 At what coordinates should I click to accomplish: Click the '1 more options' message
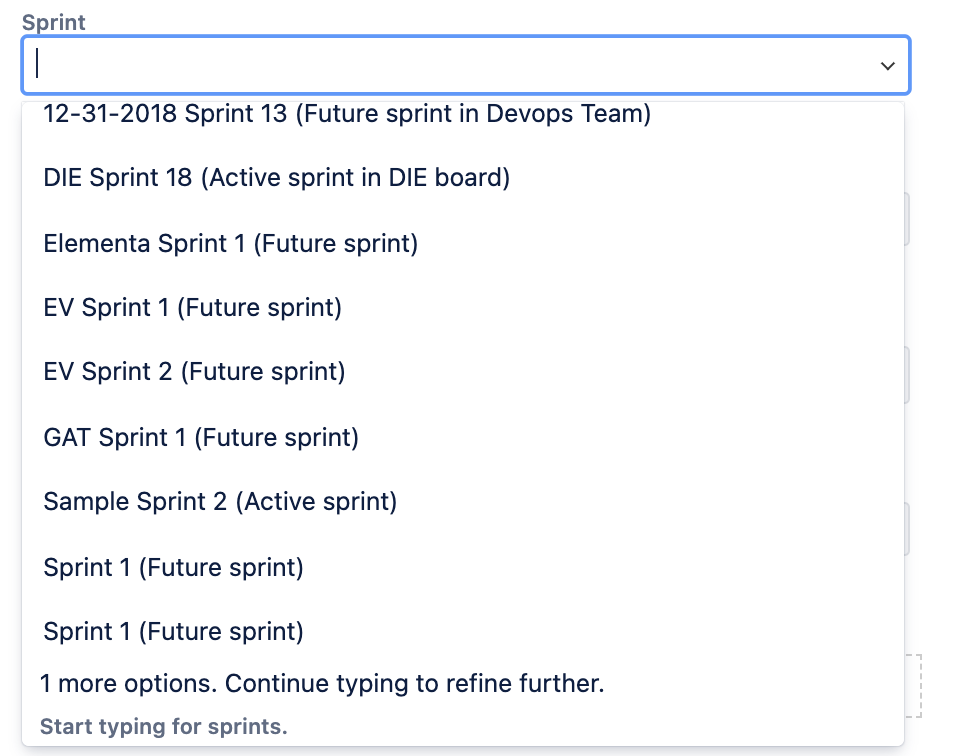tap(322, 684)
